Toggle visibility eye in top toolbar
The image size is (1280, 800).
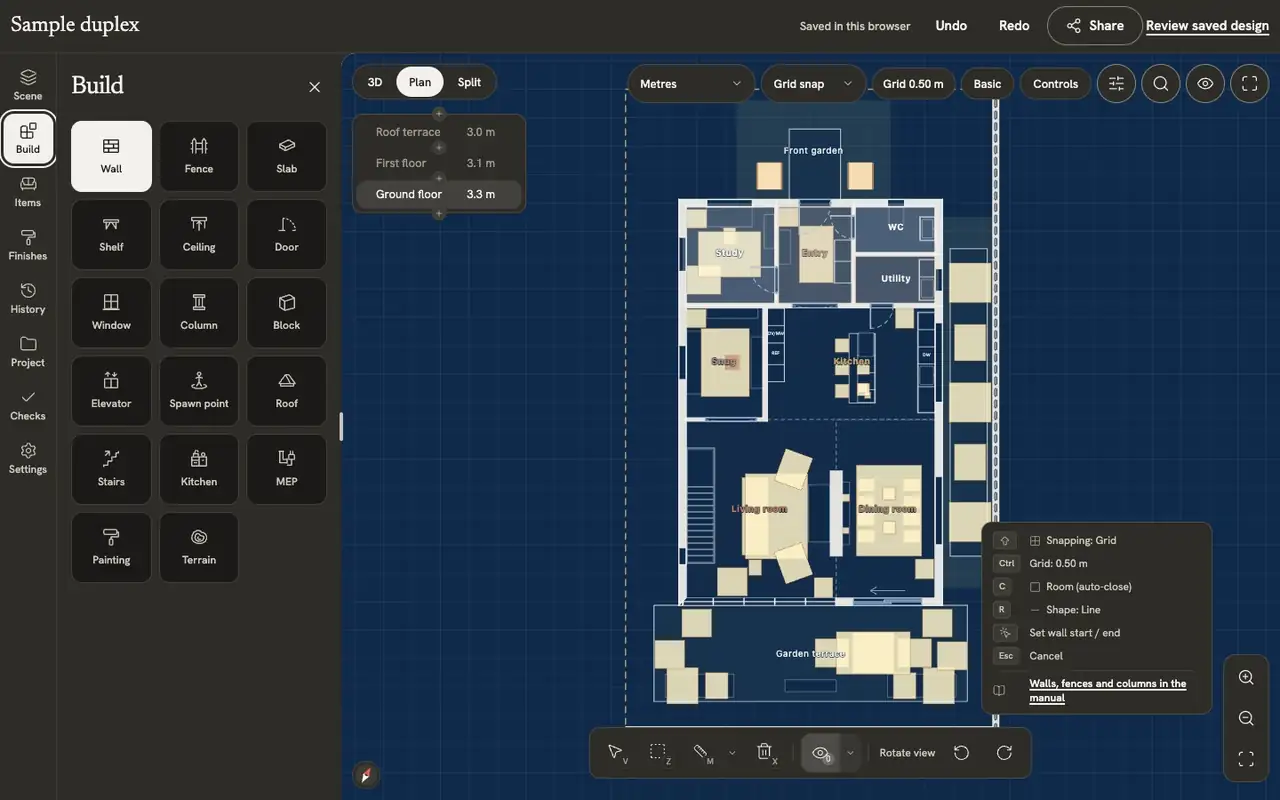click(x=1205, y=84)
